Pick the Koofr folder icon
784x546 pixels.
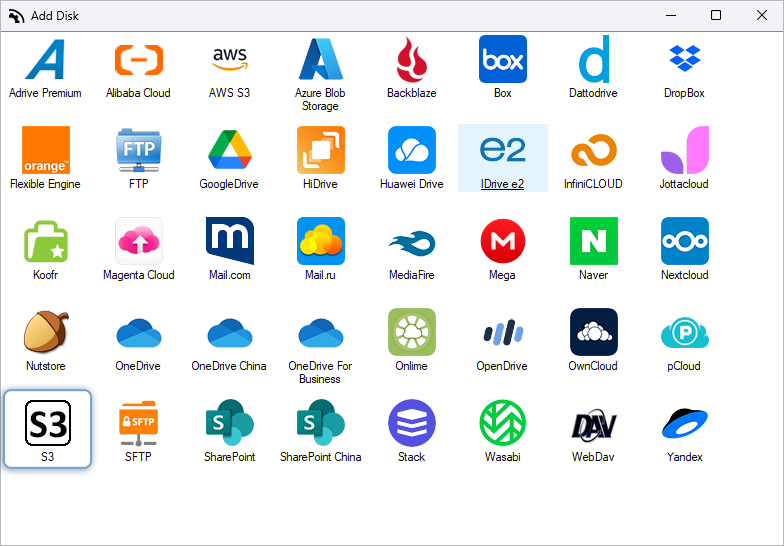click(46, 241)
